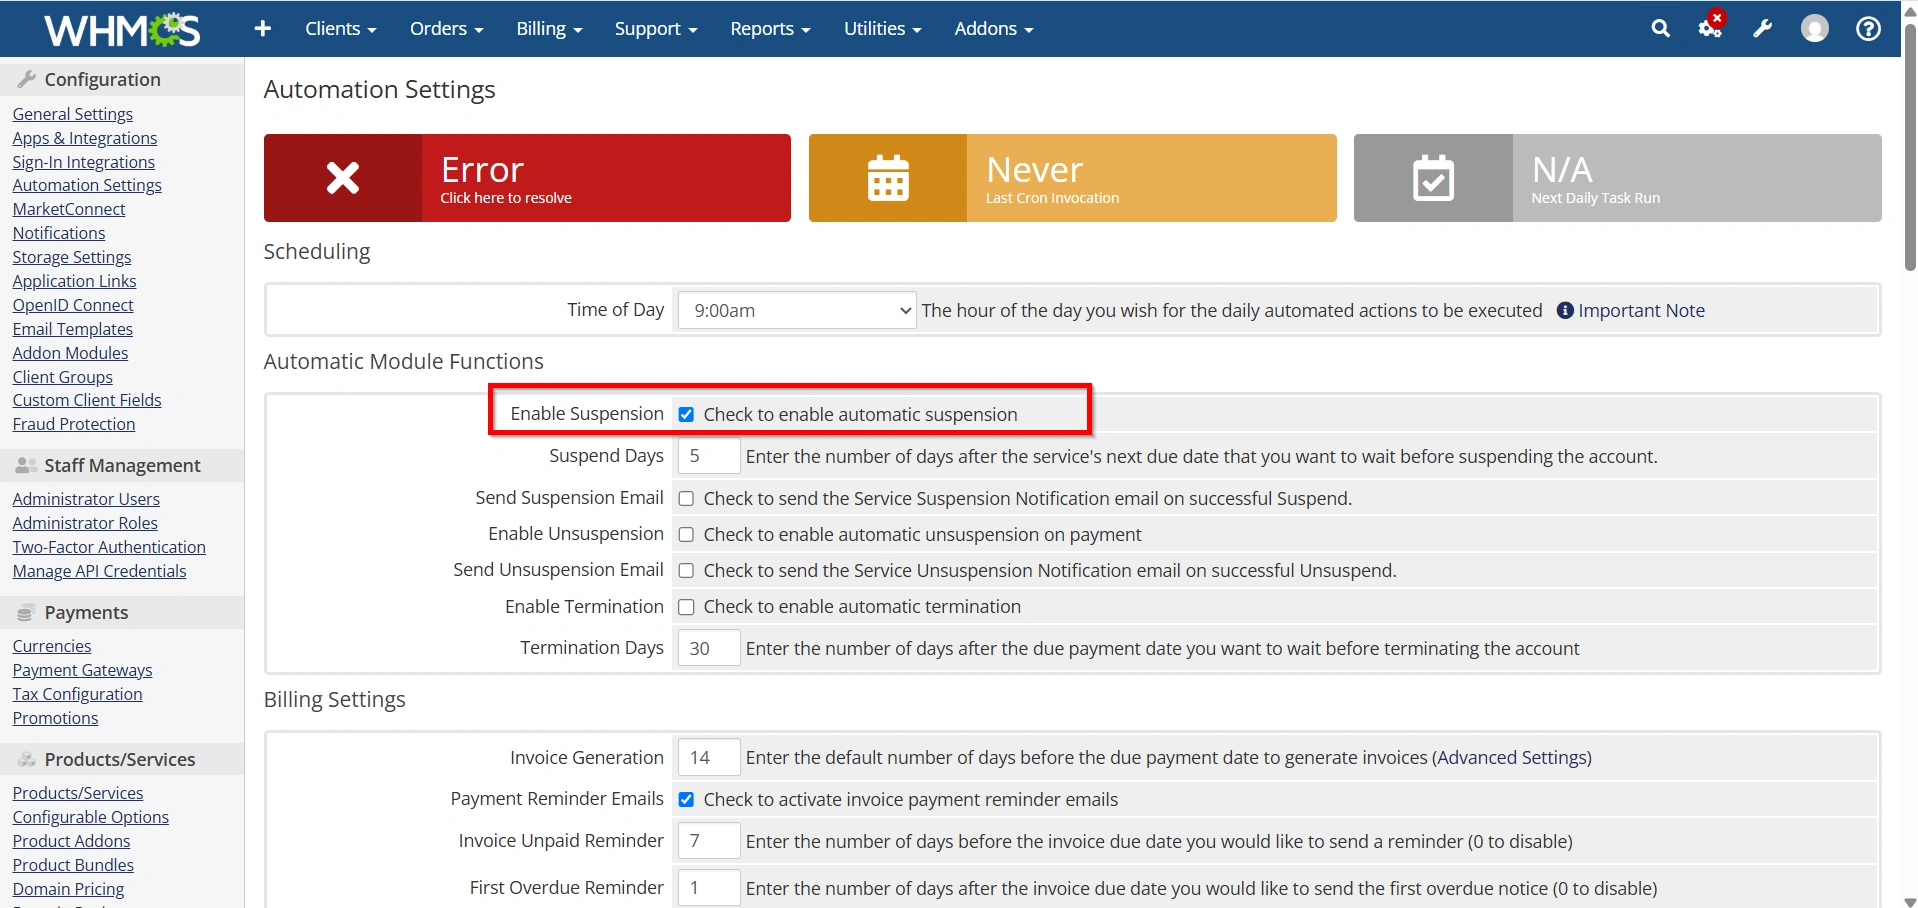
Task: Click the Products/Services section header icon
Action: coord(27,759)
